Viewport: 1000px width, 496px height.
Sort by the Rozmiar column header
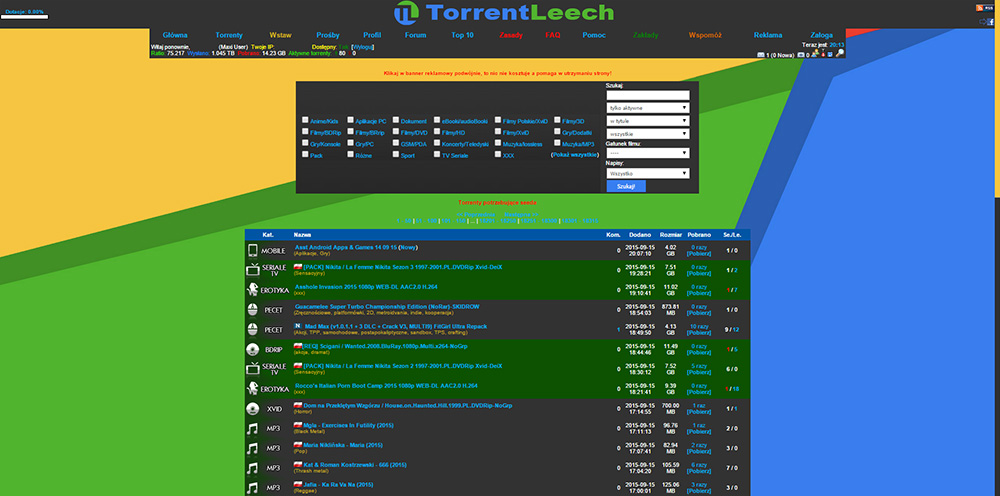click(671, 235)
